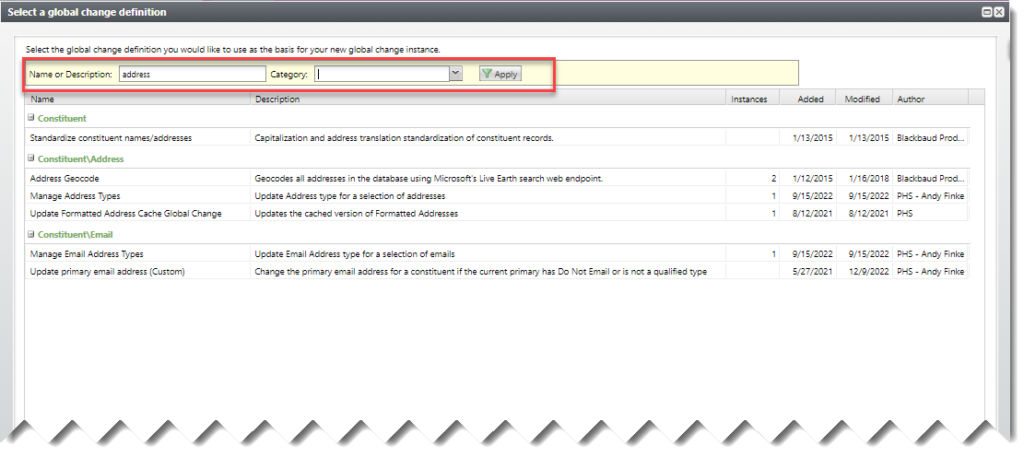Select Standardize constituent names/addresses row
The image size is (1024, 457).
point(111,137)
